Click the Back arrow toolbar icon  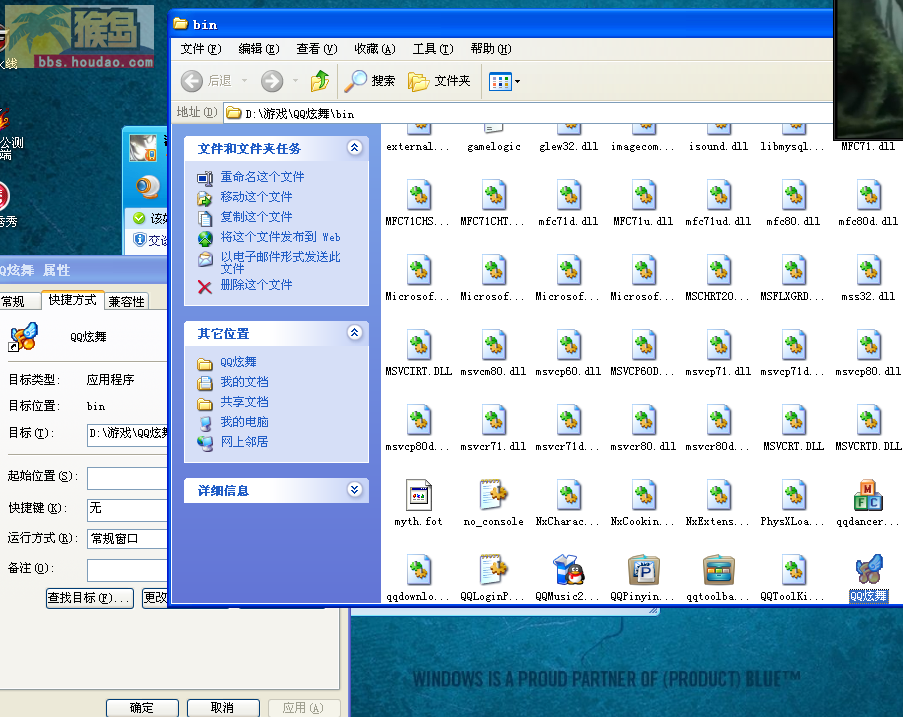pyautogui.click(x=192, y=81)
